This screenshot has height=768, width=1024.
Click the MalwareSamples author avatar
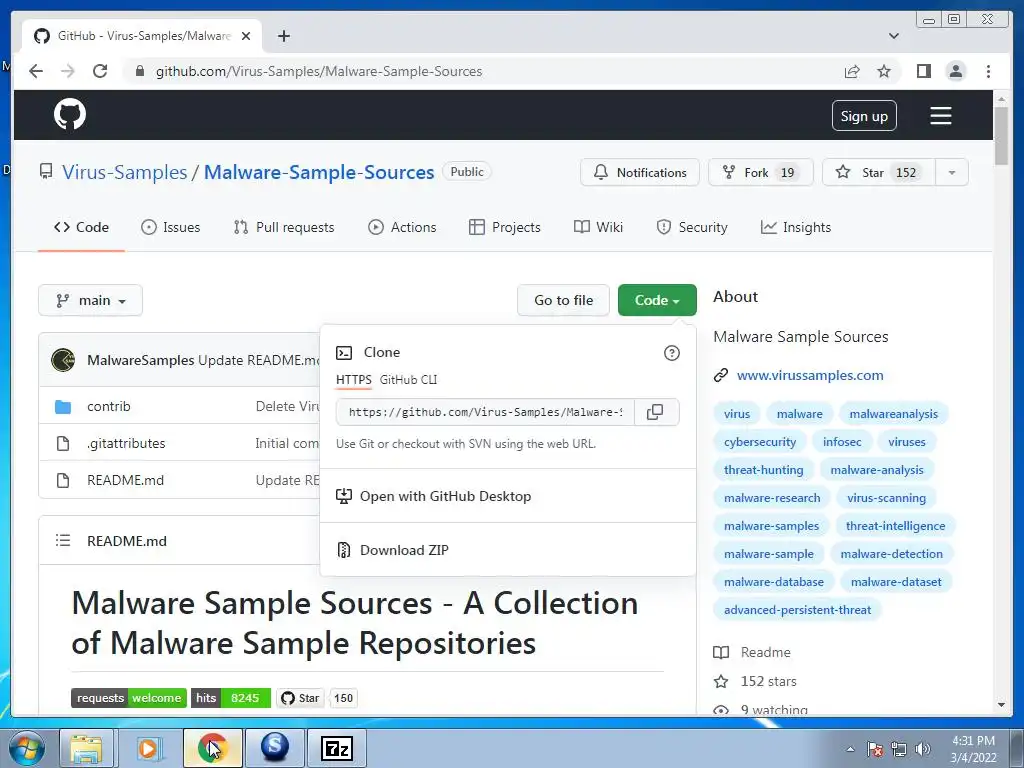pos(63,360)
